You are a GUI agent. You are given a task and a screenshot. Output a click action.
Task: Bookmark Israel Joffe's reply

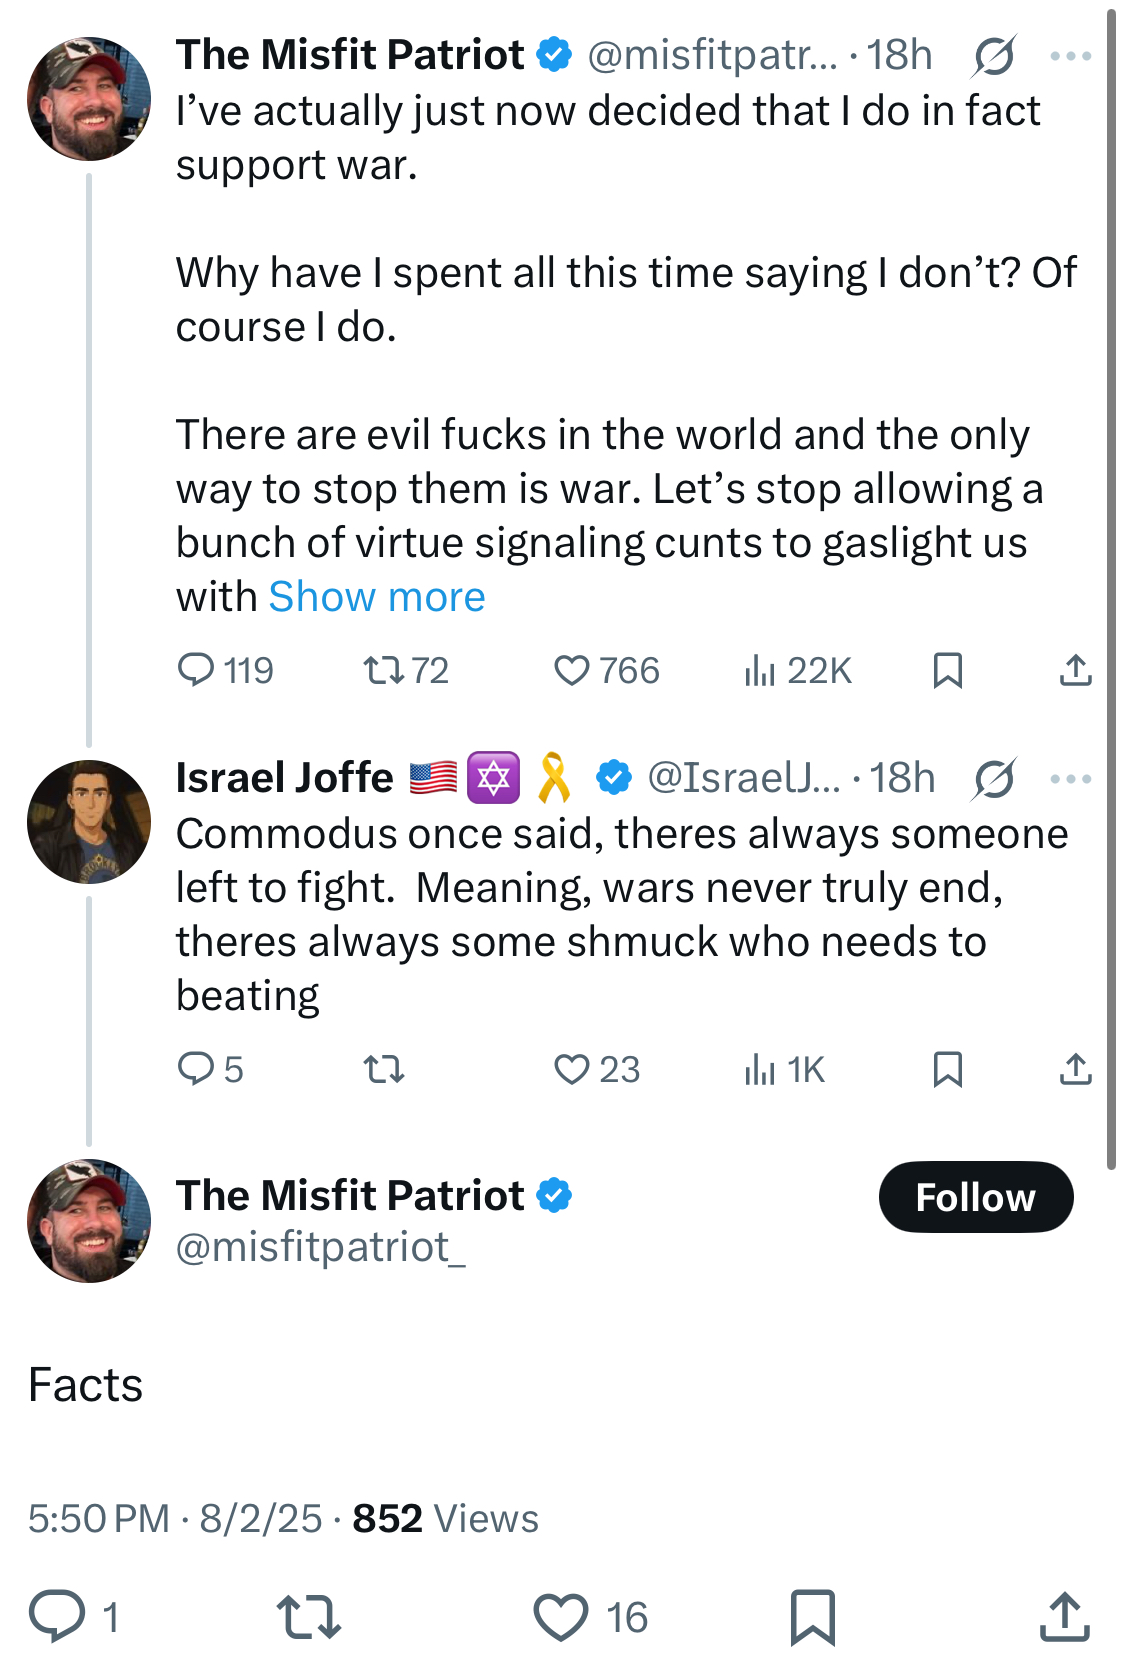tap(947, 1069)
